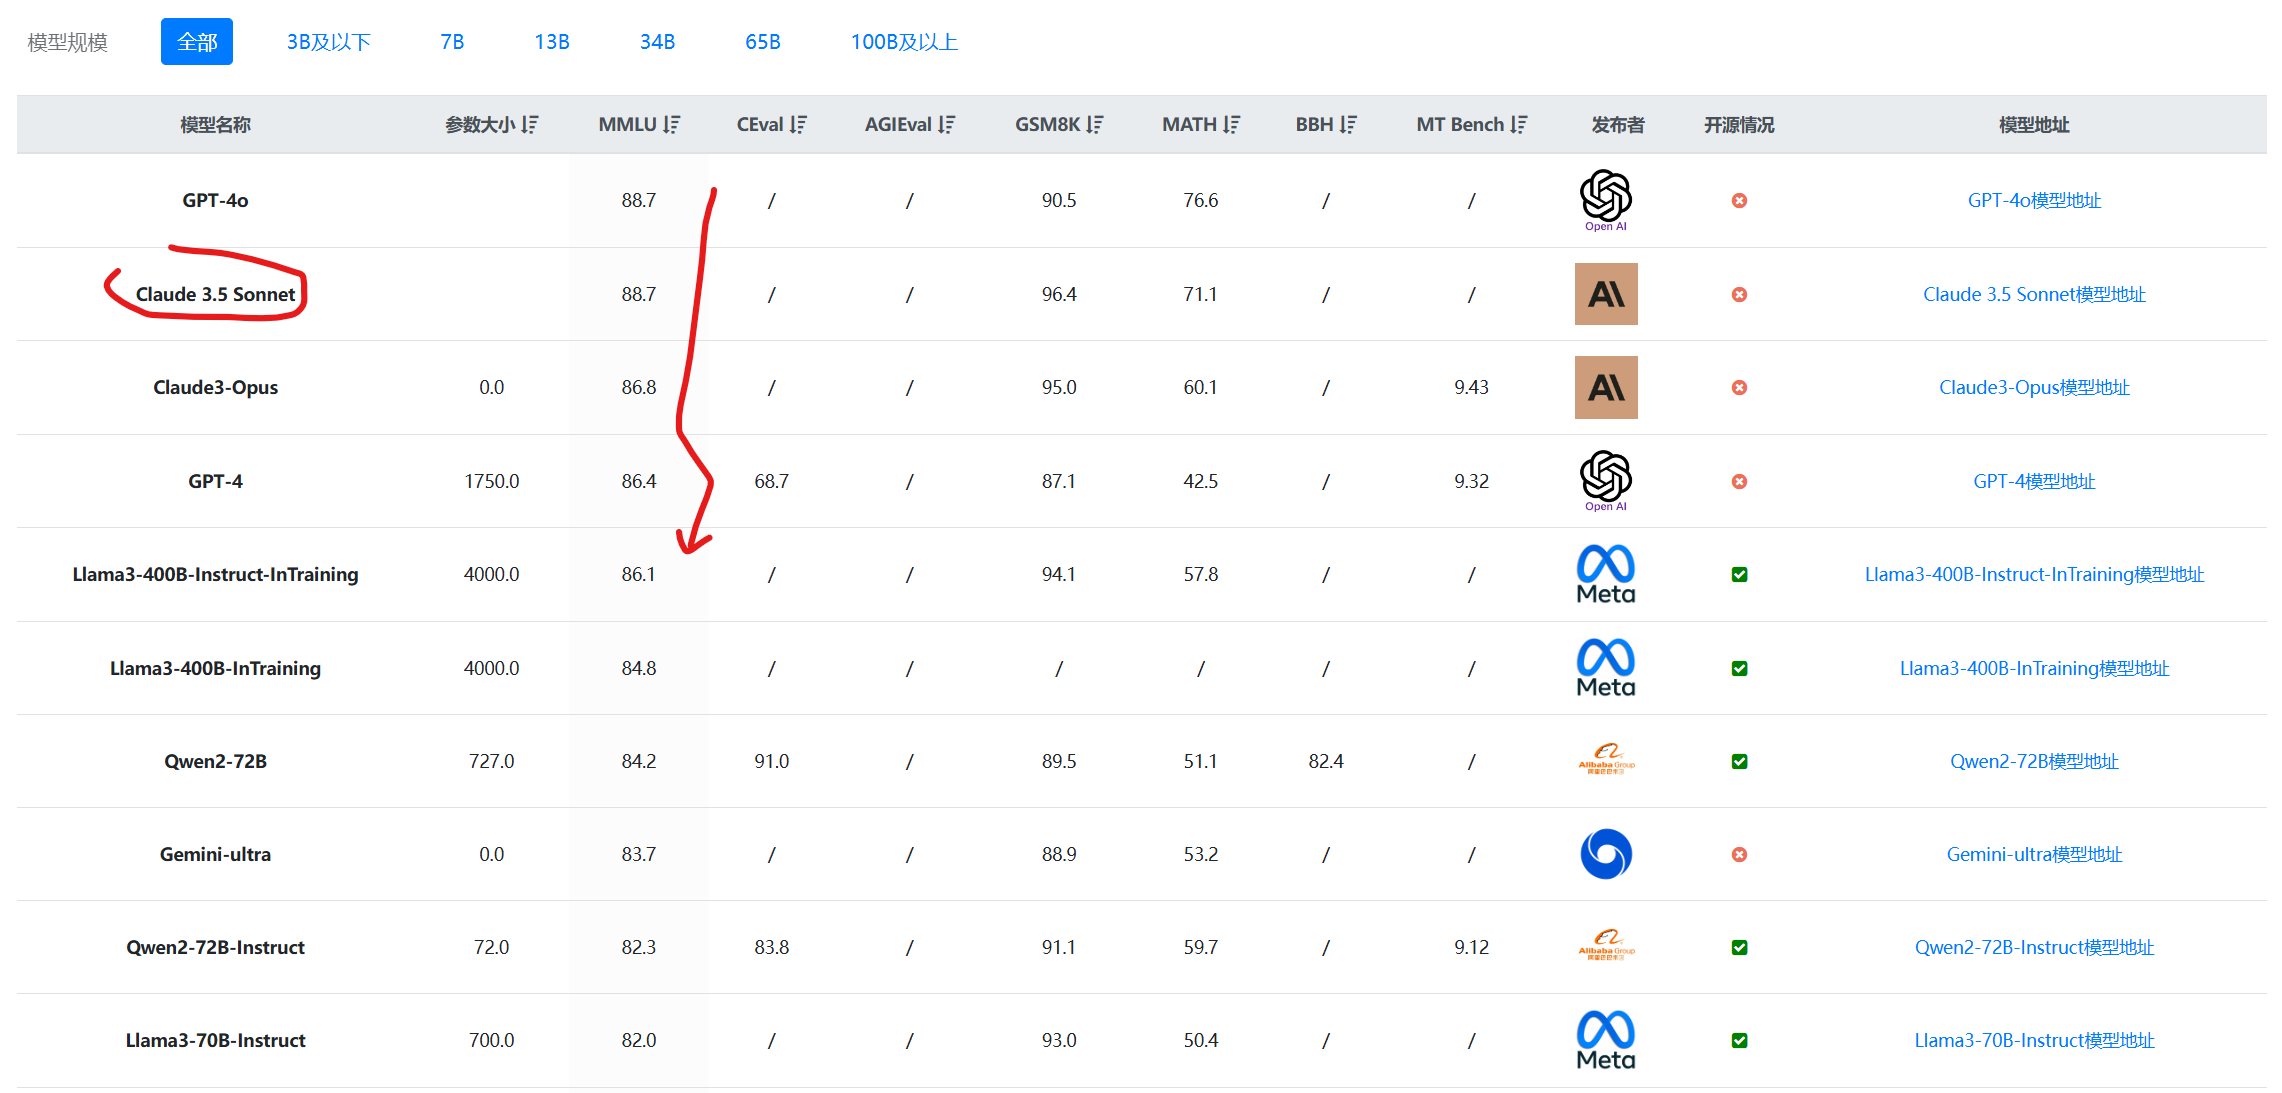Click the OpenAI logo in GPT-4 row

1606,481
